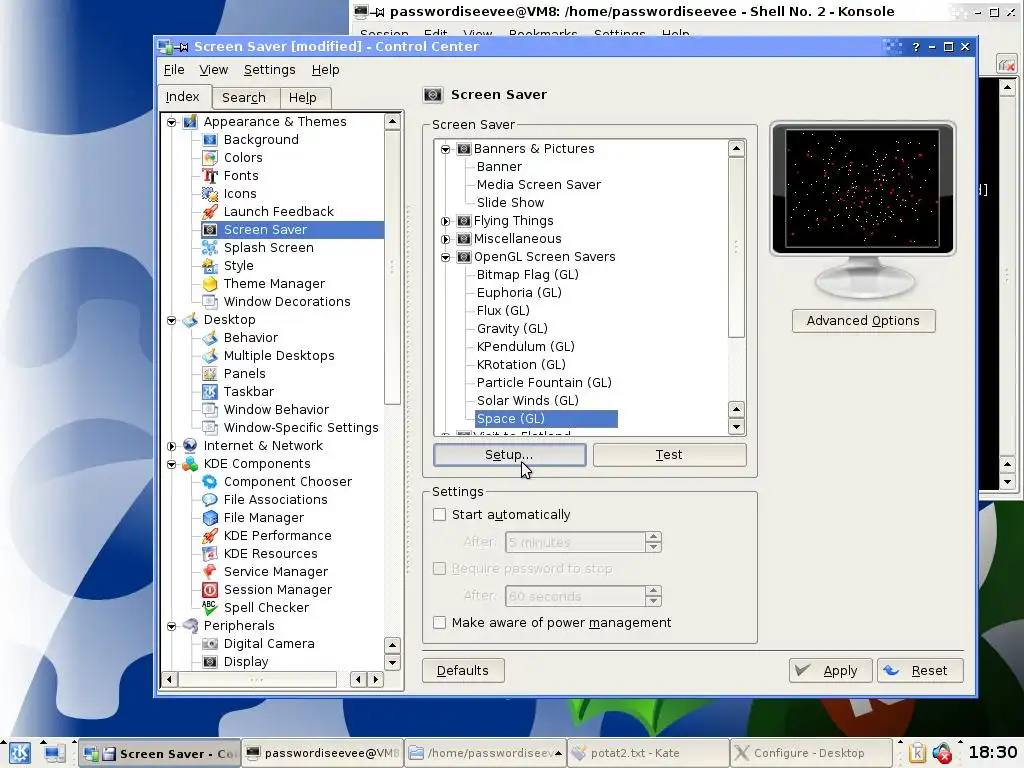Viewport: 1024px width, 768px height.
Task: Open the Settings menu in Control Center
Action: click(269, 70)
